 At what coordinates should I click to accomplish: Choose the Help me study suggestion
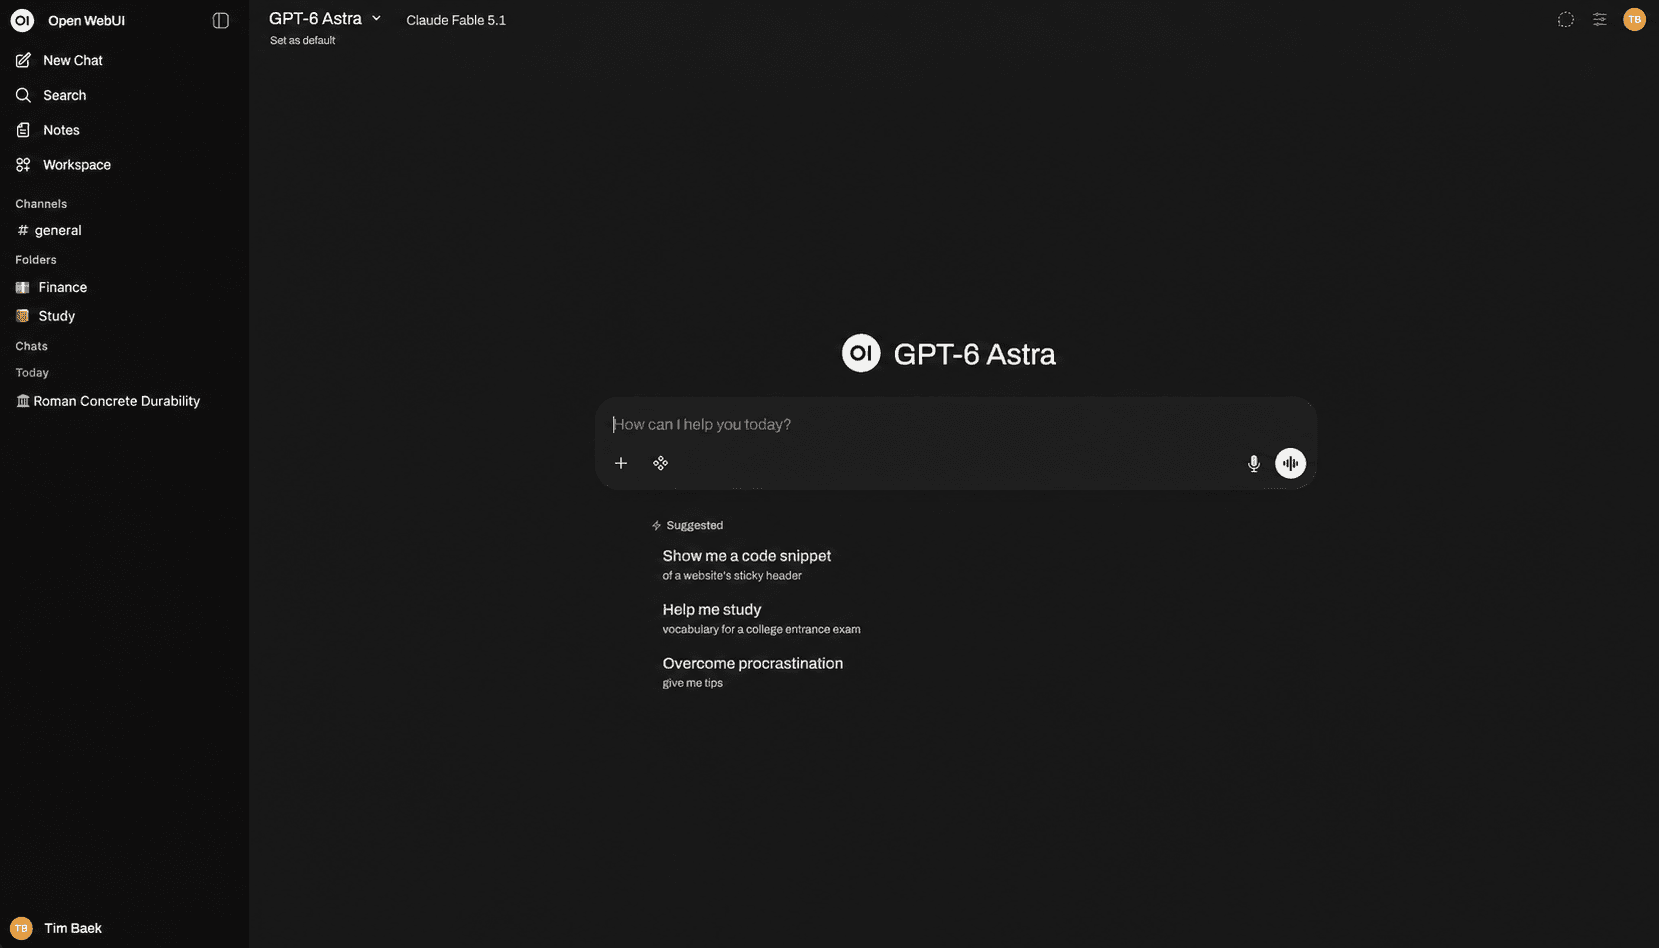[x=761, y=619]
